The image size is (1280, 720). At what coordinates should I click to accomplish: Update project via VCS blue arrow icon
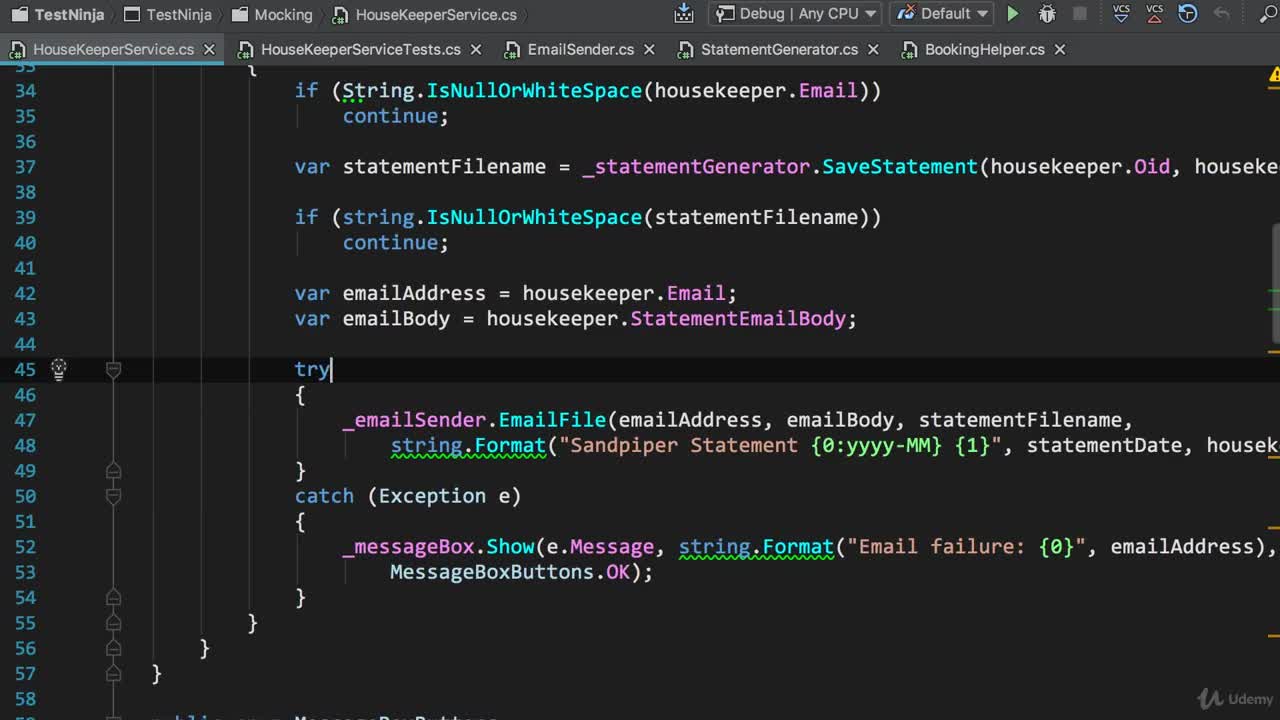[1121, 14]
